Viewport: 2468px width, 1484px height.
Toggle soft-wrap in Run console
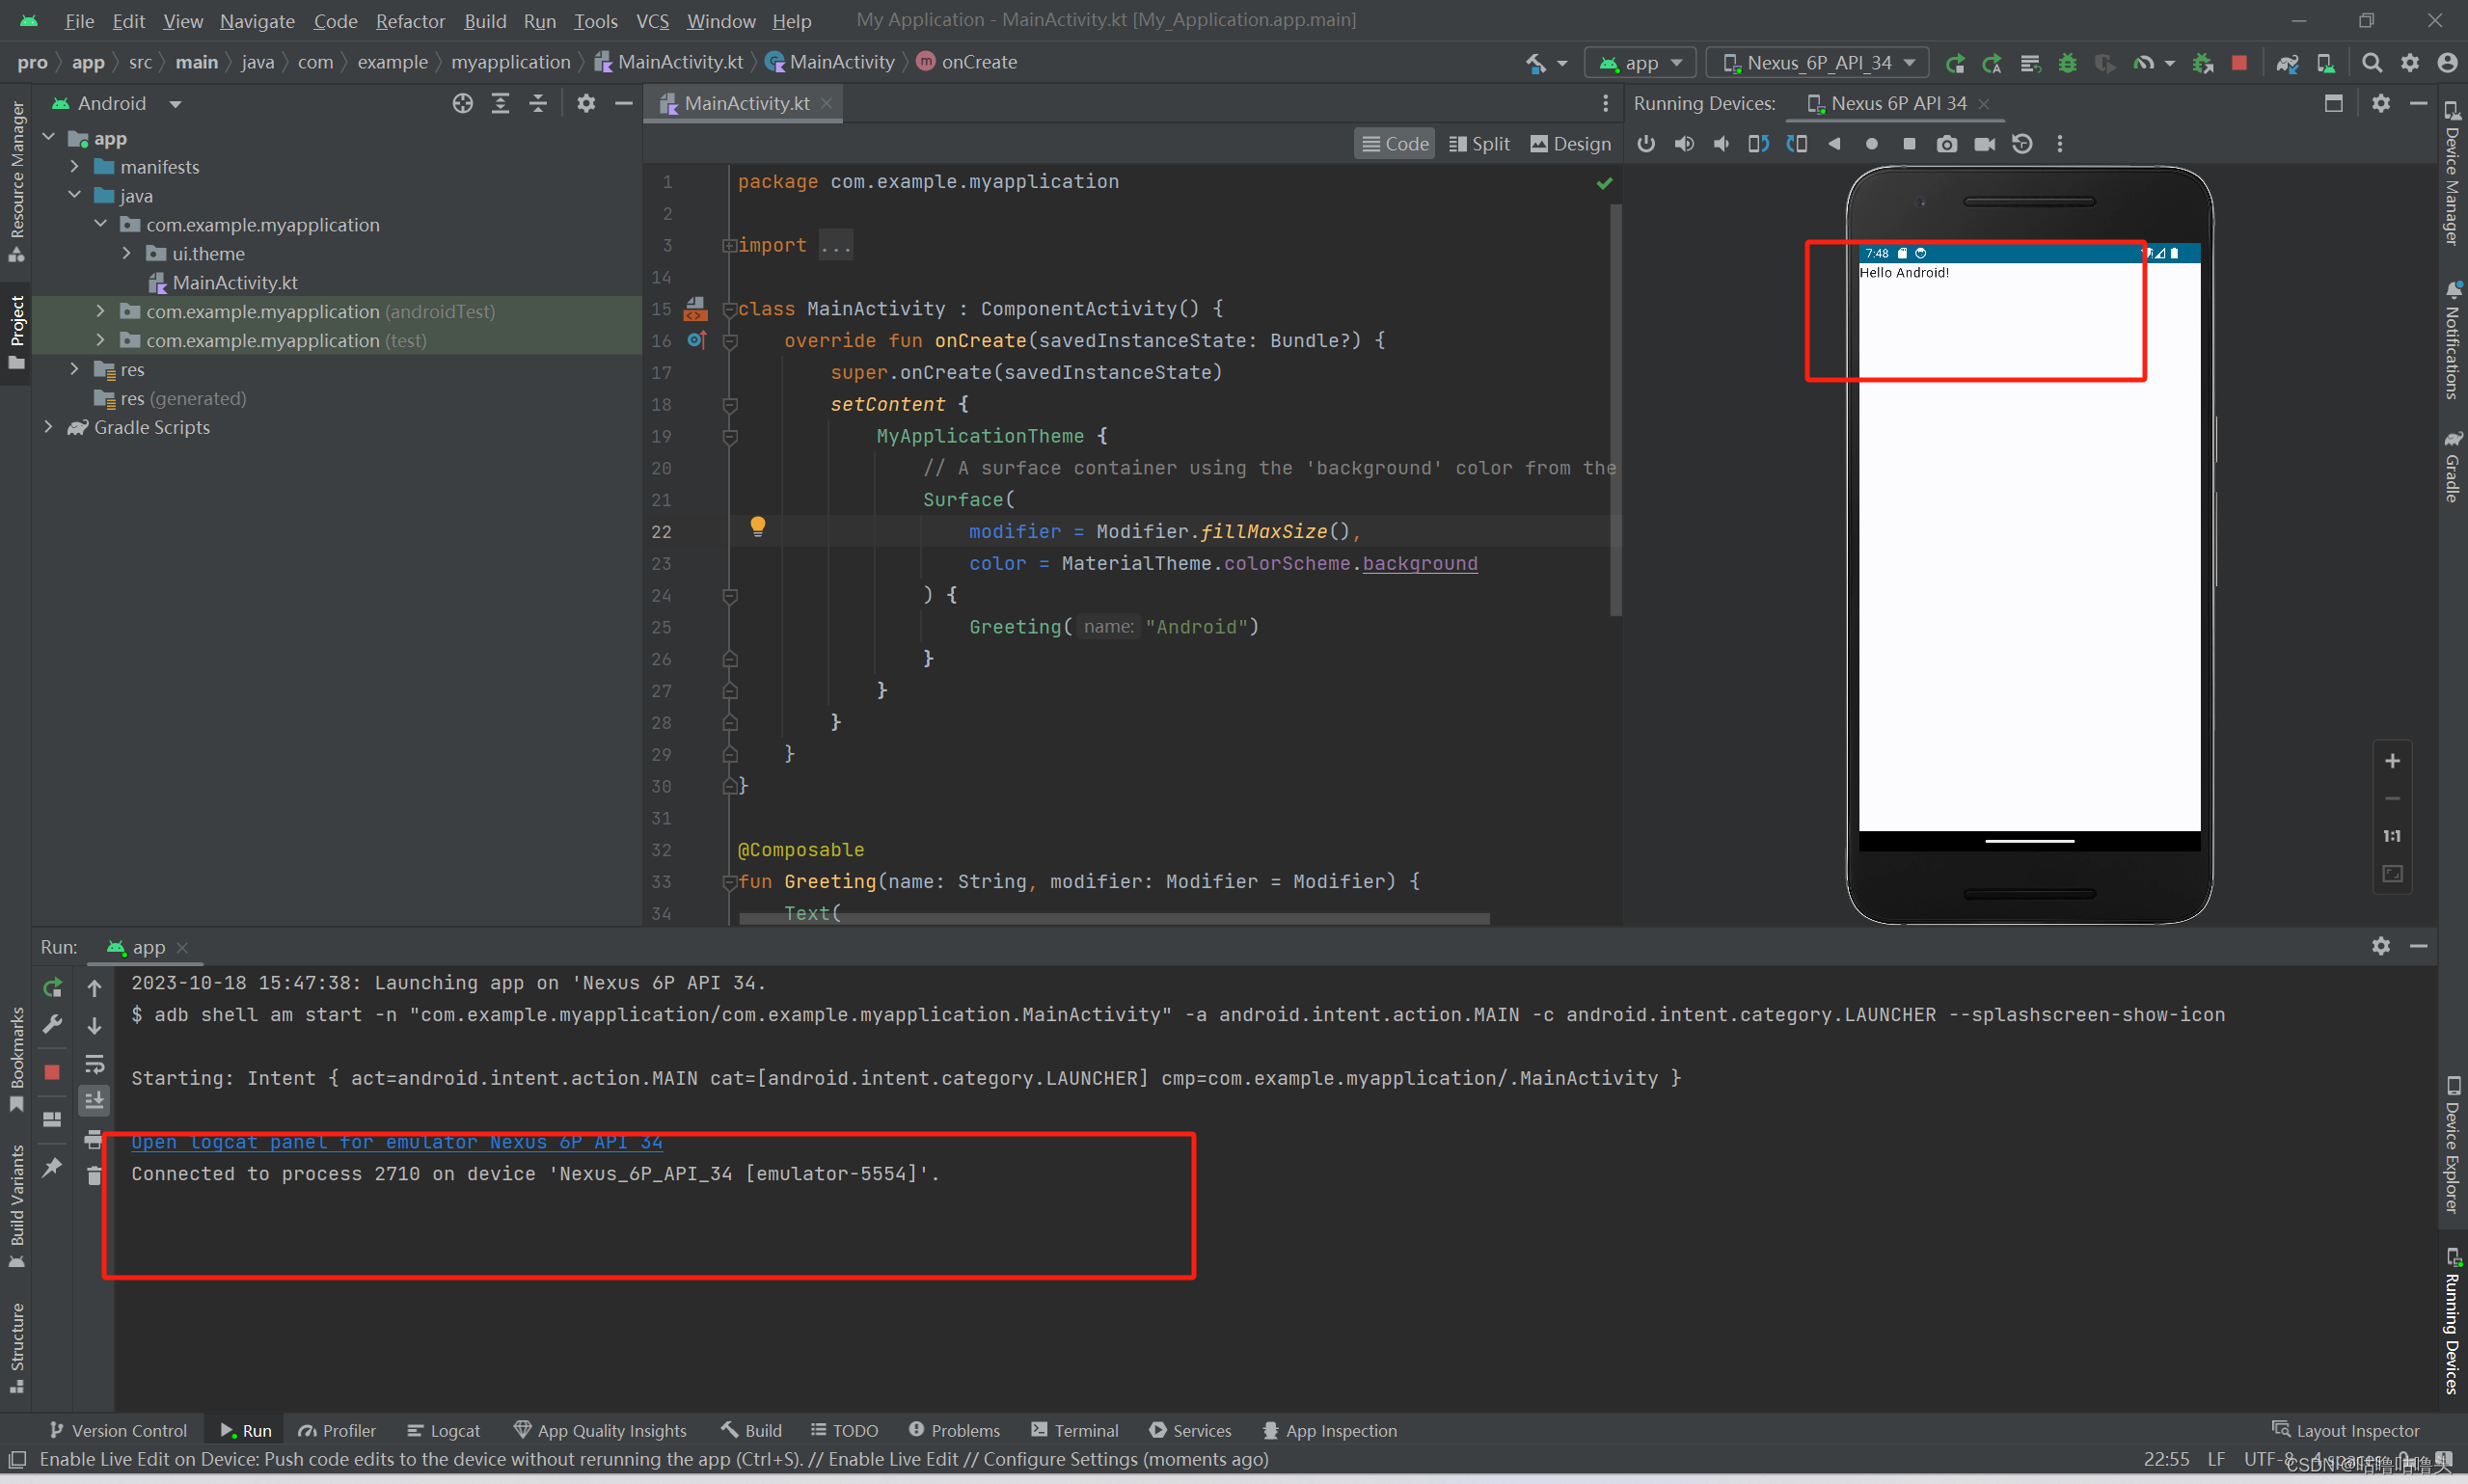(94, 1064)
